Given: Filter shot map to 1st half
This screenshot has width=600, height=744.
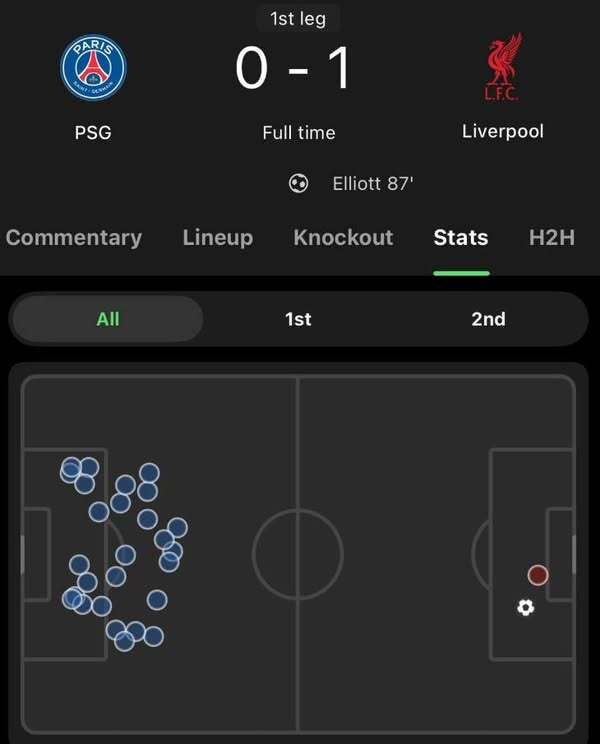Looking at the screenshot, I should pos(298,319).
